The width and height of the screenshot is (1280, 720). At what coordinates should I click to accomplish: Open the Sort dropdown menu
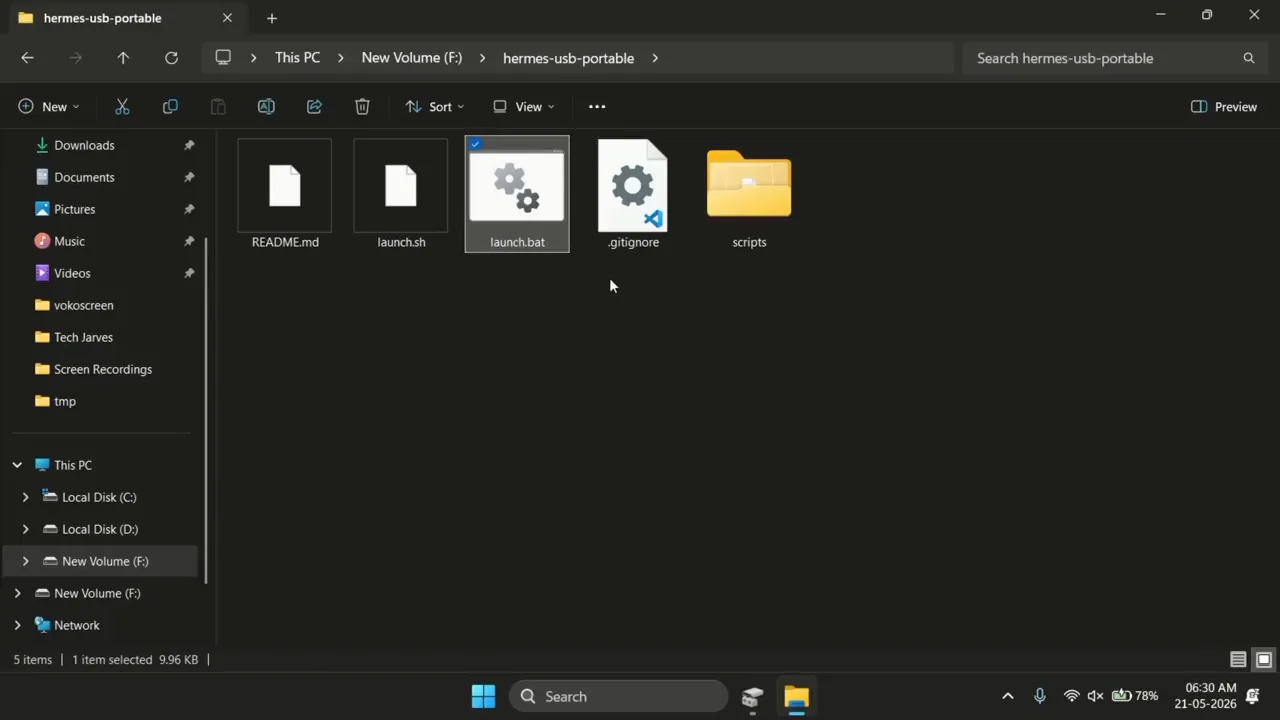point(434,107)
